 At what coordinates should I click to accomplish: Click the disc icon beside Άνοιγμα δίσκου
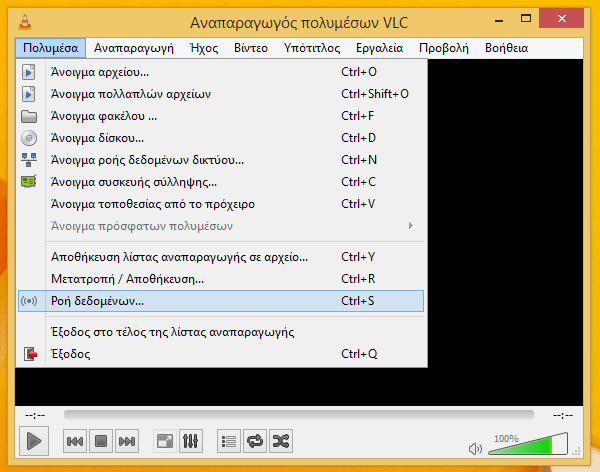29,138
